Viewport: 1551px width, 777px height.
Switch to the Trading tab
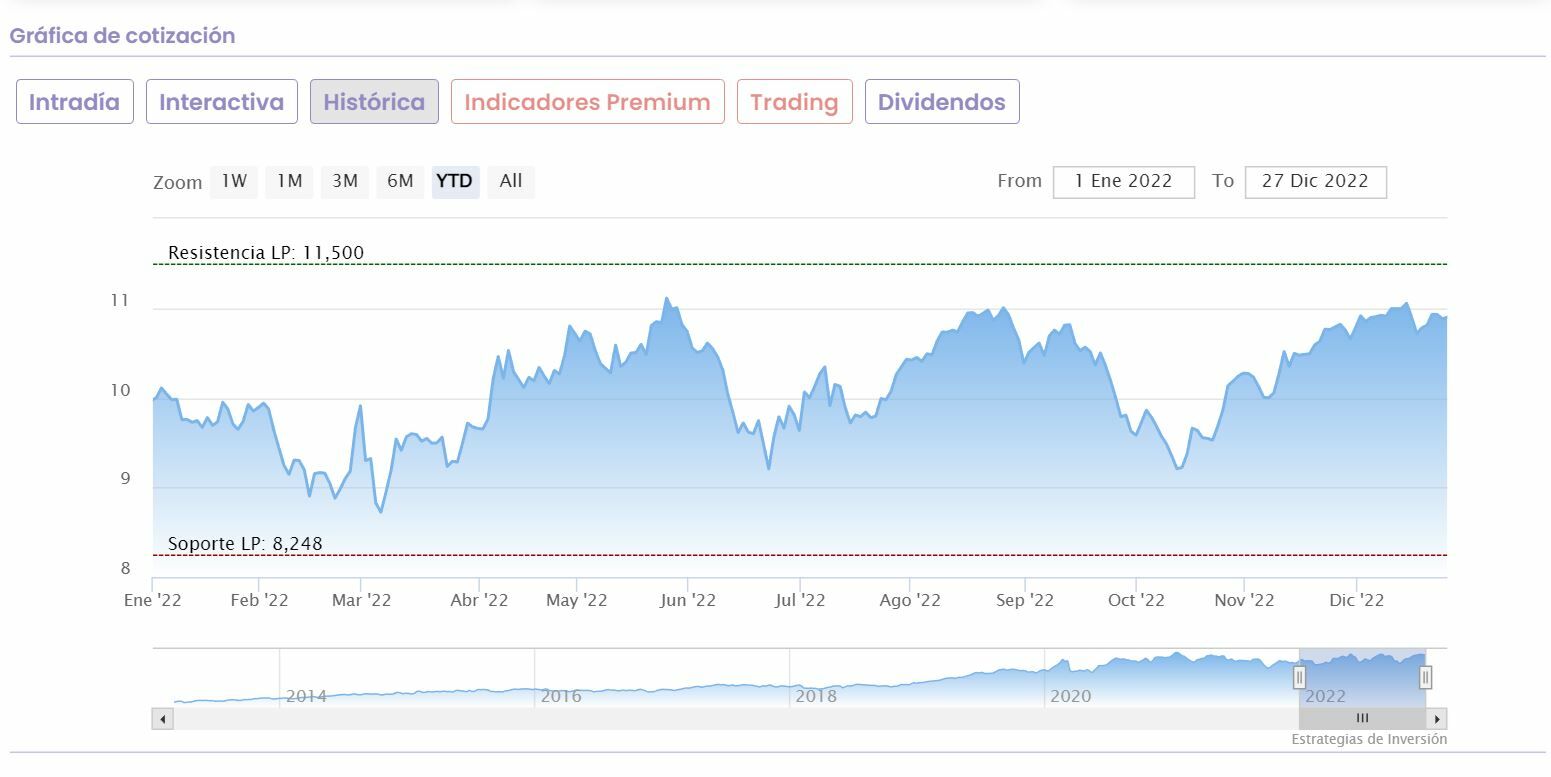point(794,102)
